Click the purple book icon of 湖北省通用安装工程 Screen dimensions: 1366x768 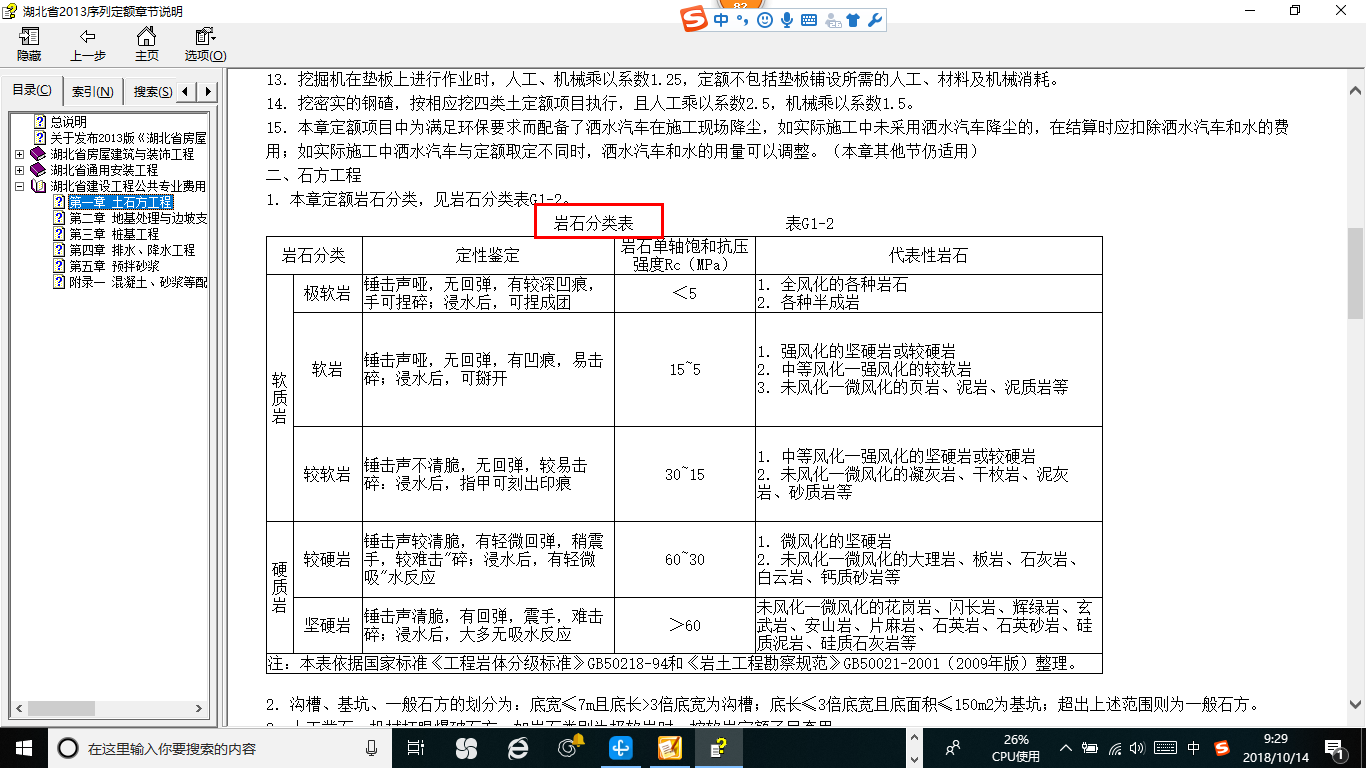(x=38, y=170)
